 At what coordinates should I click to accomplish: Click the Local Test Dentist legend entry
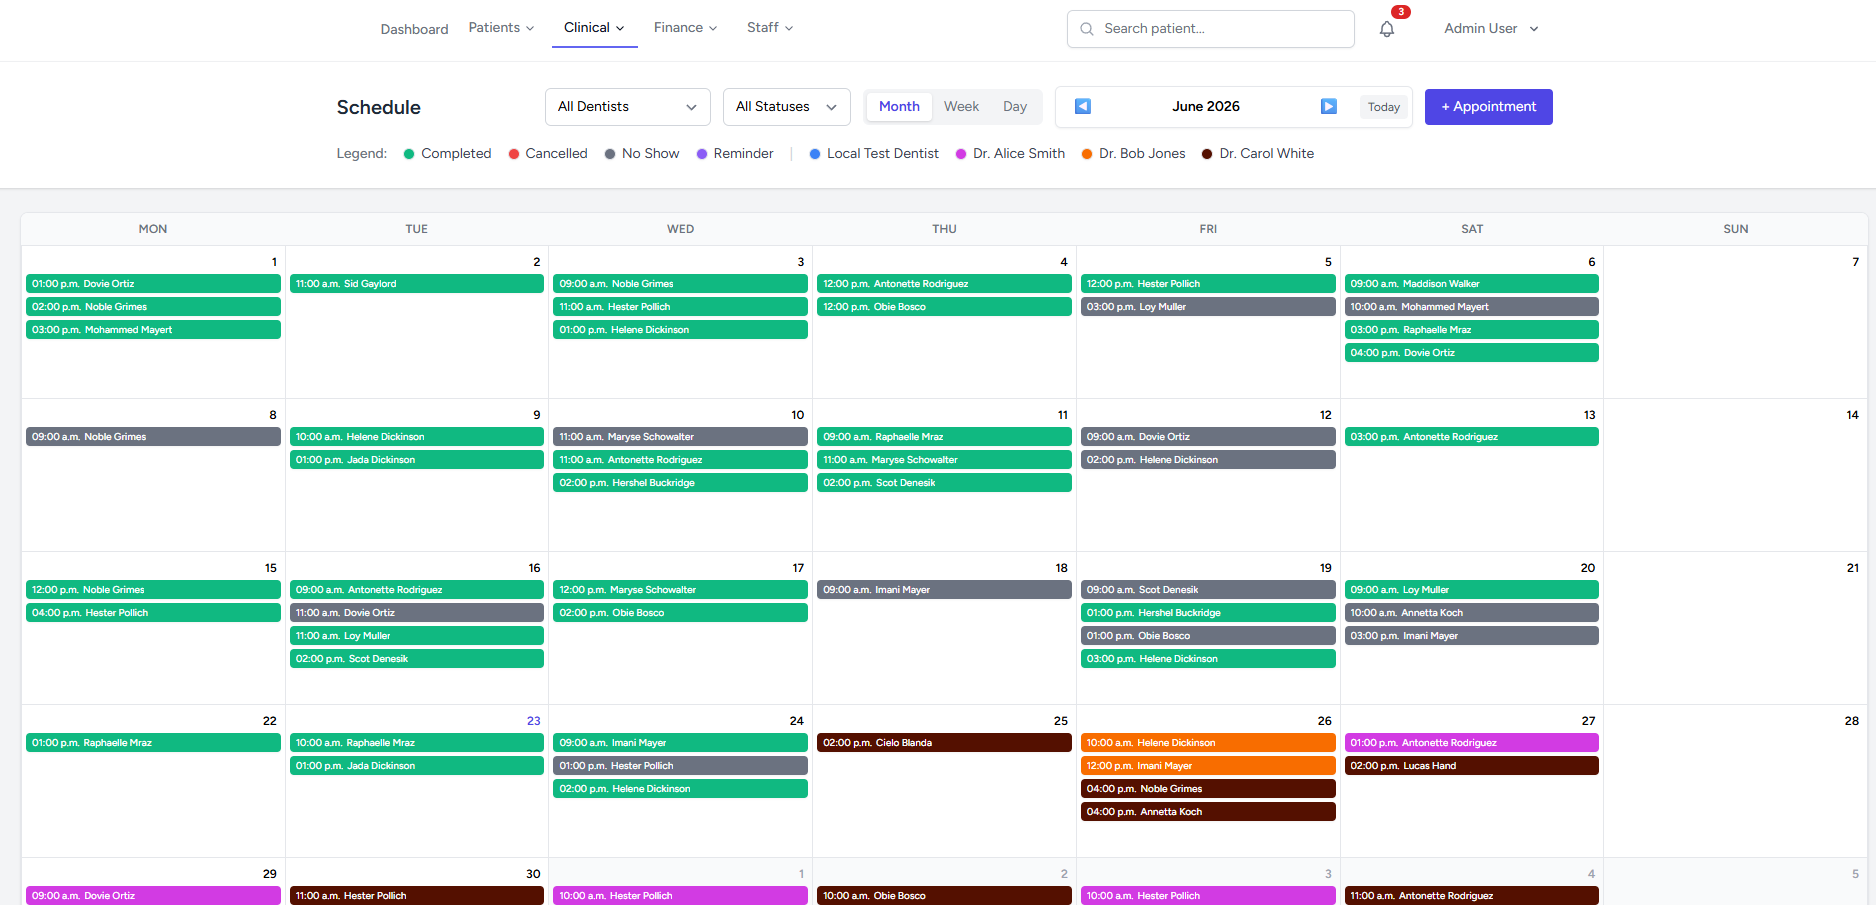point(874,154)
